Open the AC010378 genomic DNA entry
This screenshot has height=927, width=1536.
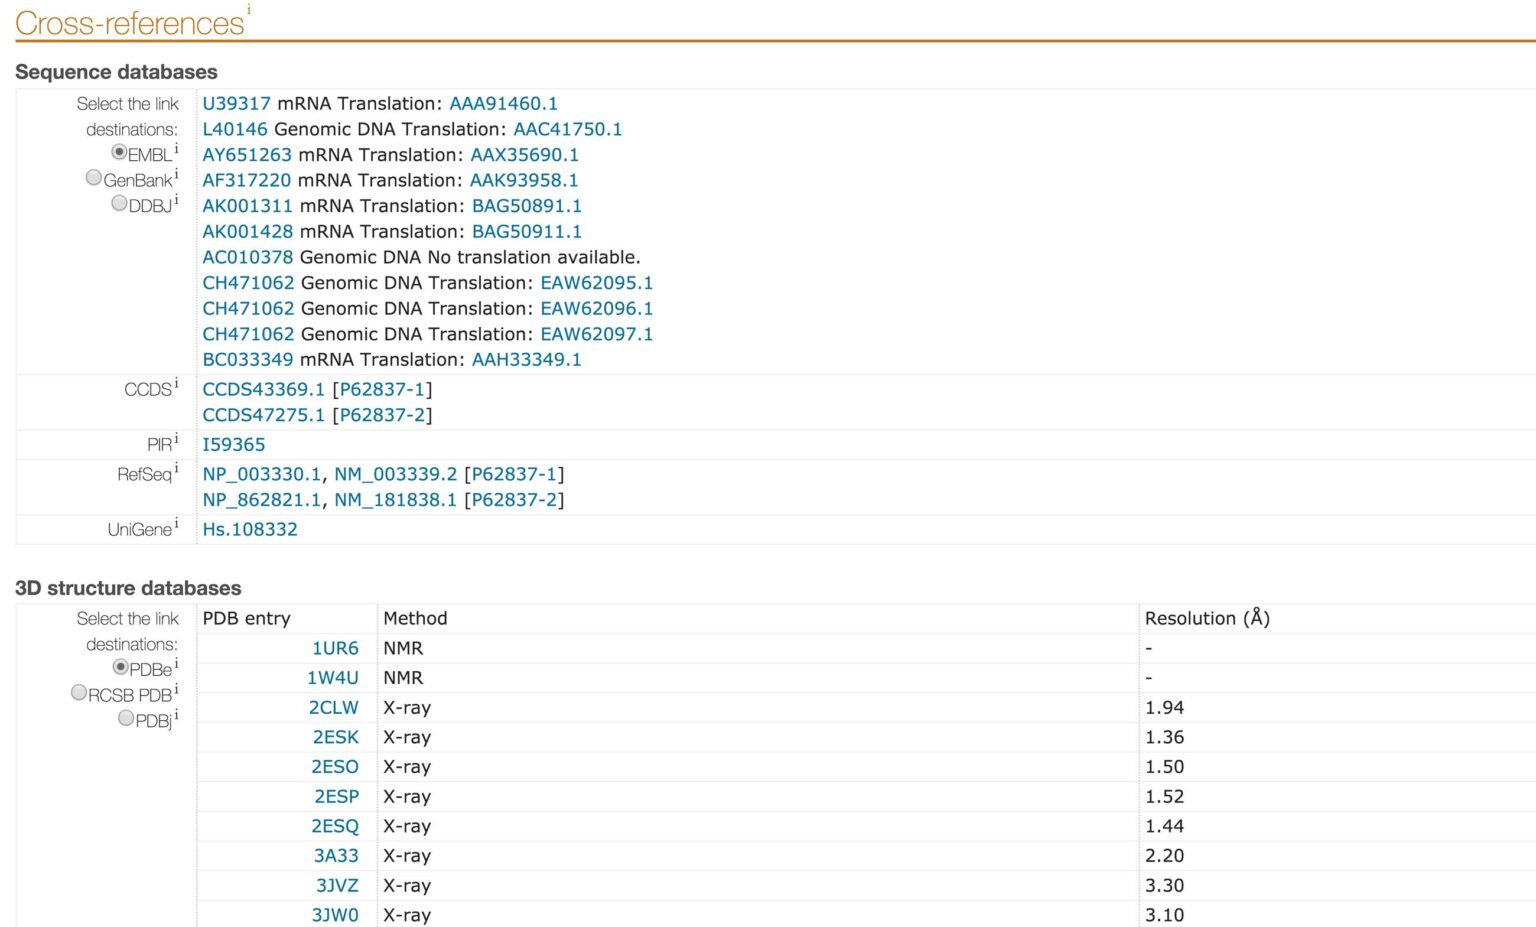248,257
